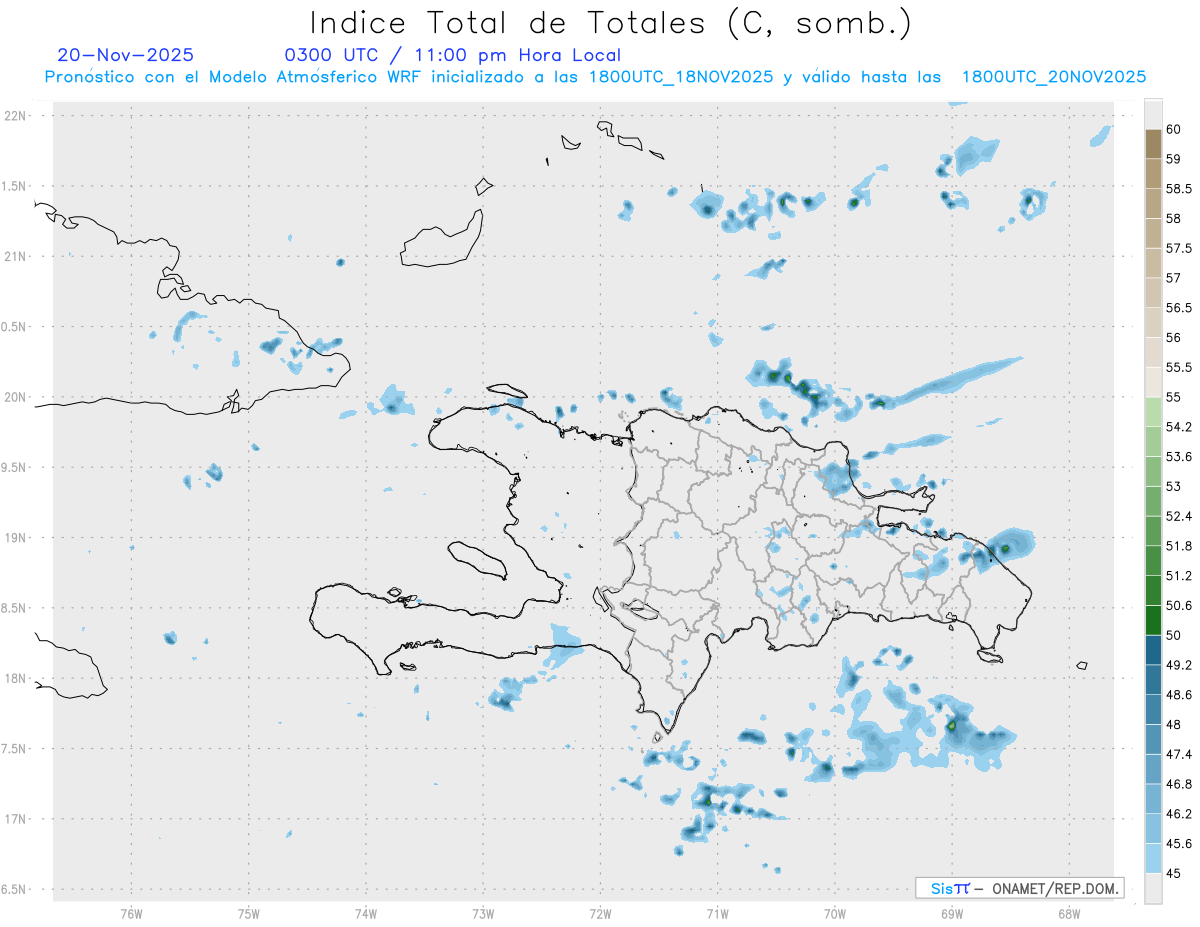
Task: Click the color bar value 54.2
Action: [x=1178, y=427]
